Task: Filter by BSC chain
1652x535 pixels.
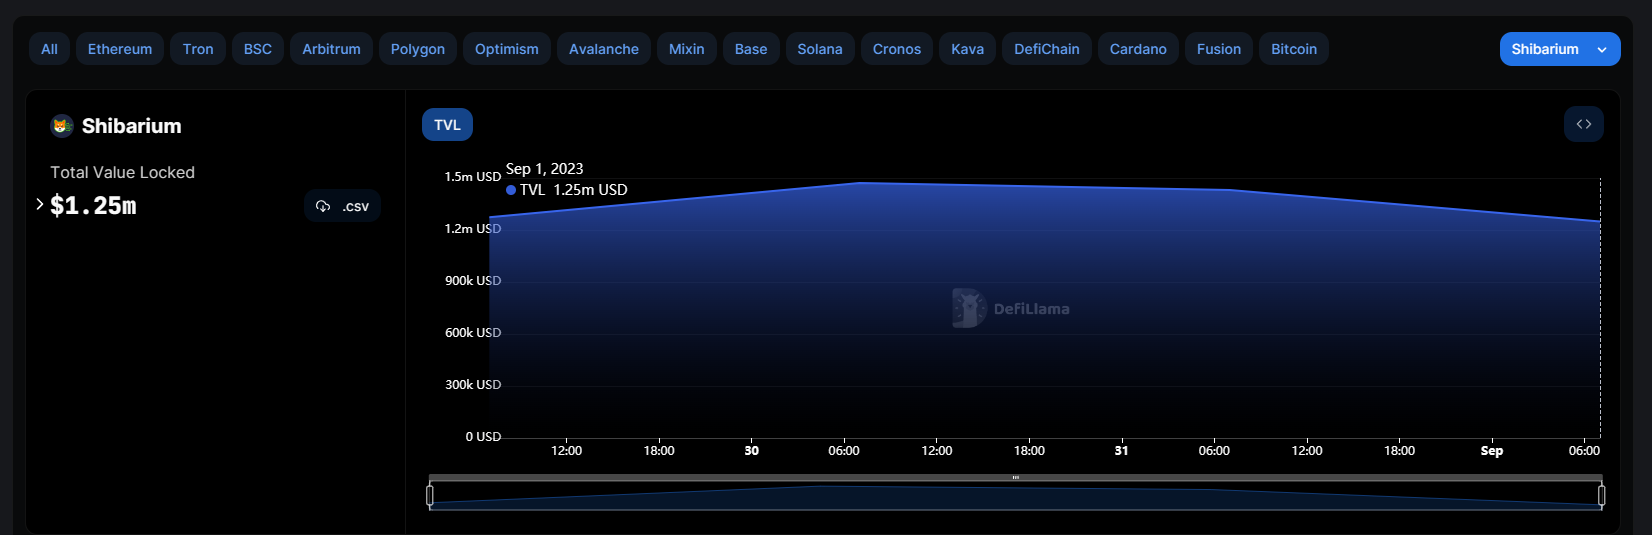Action: [258, 49]
